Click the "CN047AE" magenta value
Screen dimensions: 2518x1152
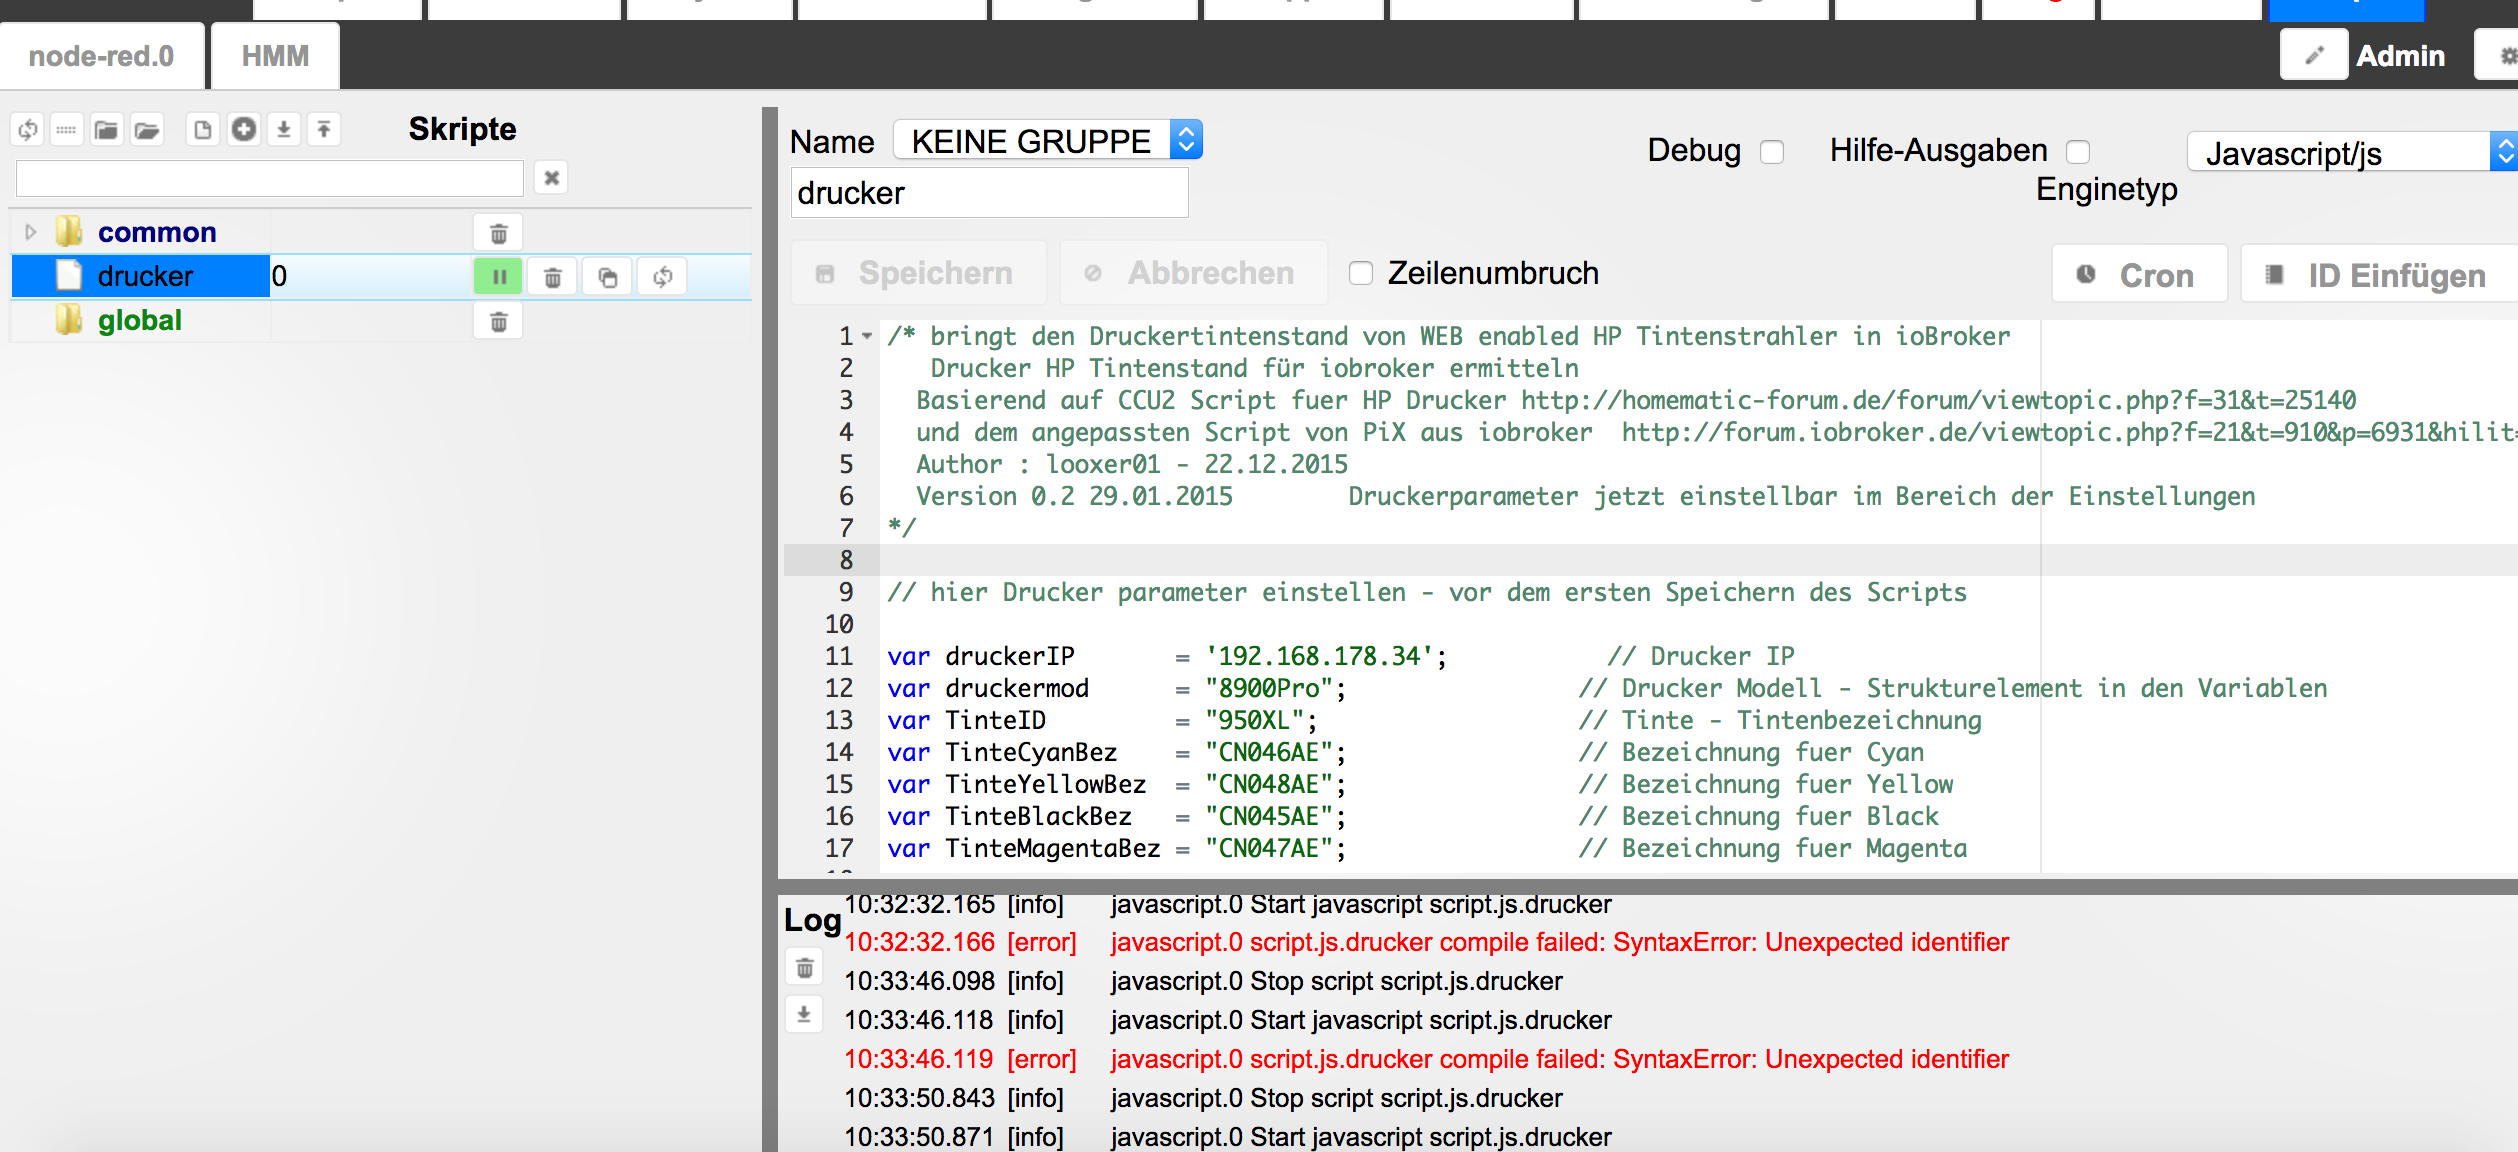(1269, 848)
